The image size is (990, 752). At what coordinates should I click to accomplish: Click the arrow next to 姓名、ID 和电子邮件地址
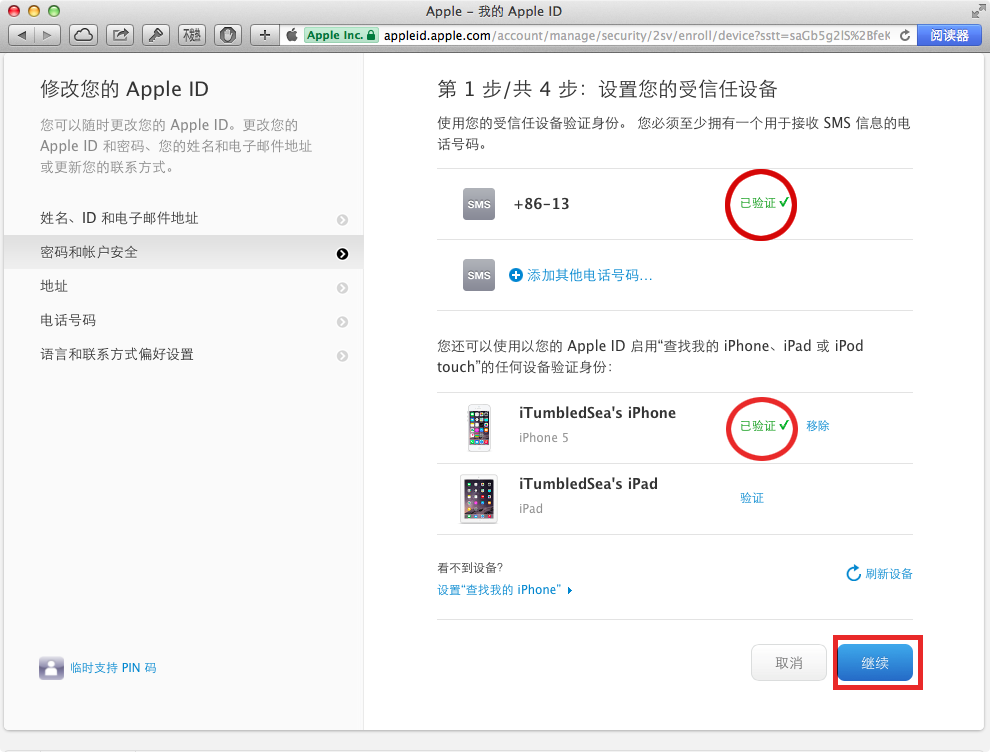pyautogui.click(x=342, y=220)
